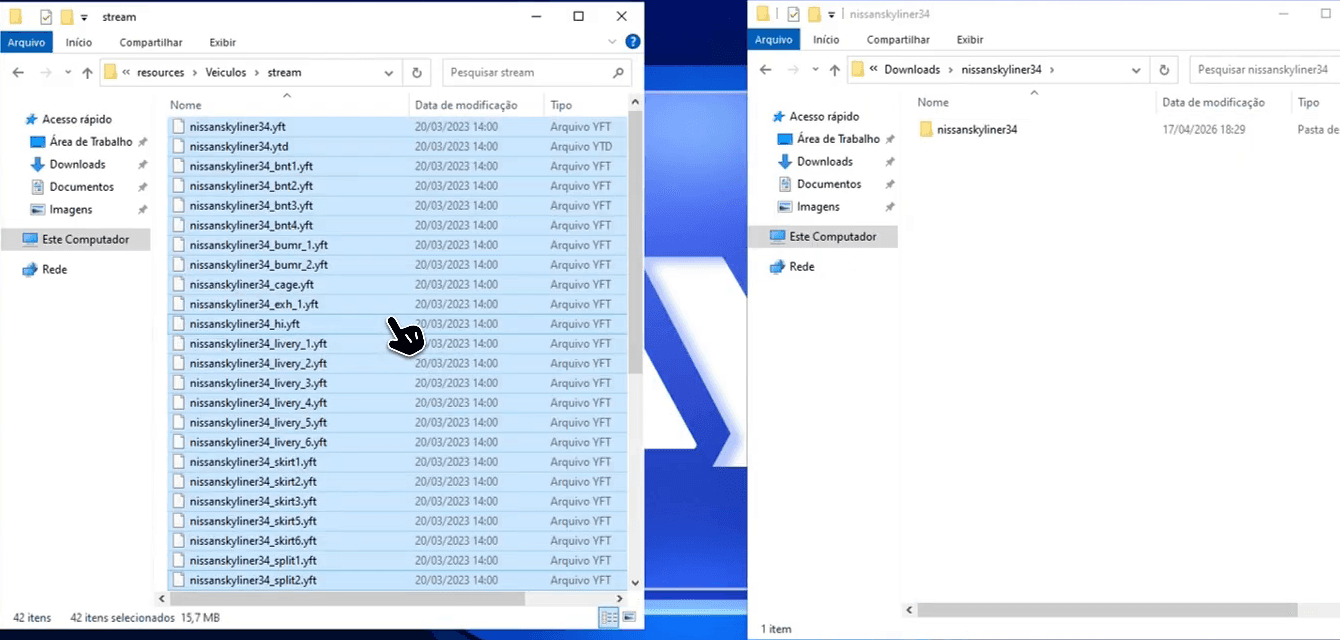
Task: Open the Arquivo tab in the nissanskyliner34 window
Action: point(773,39)
